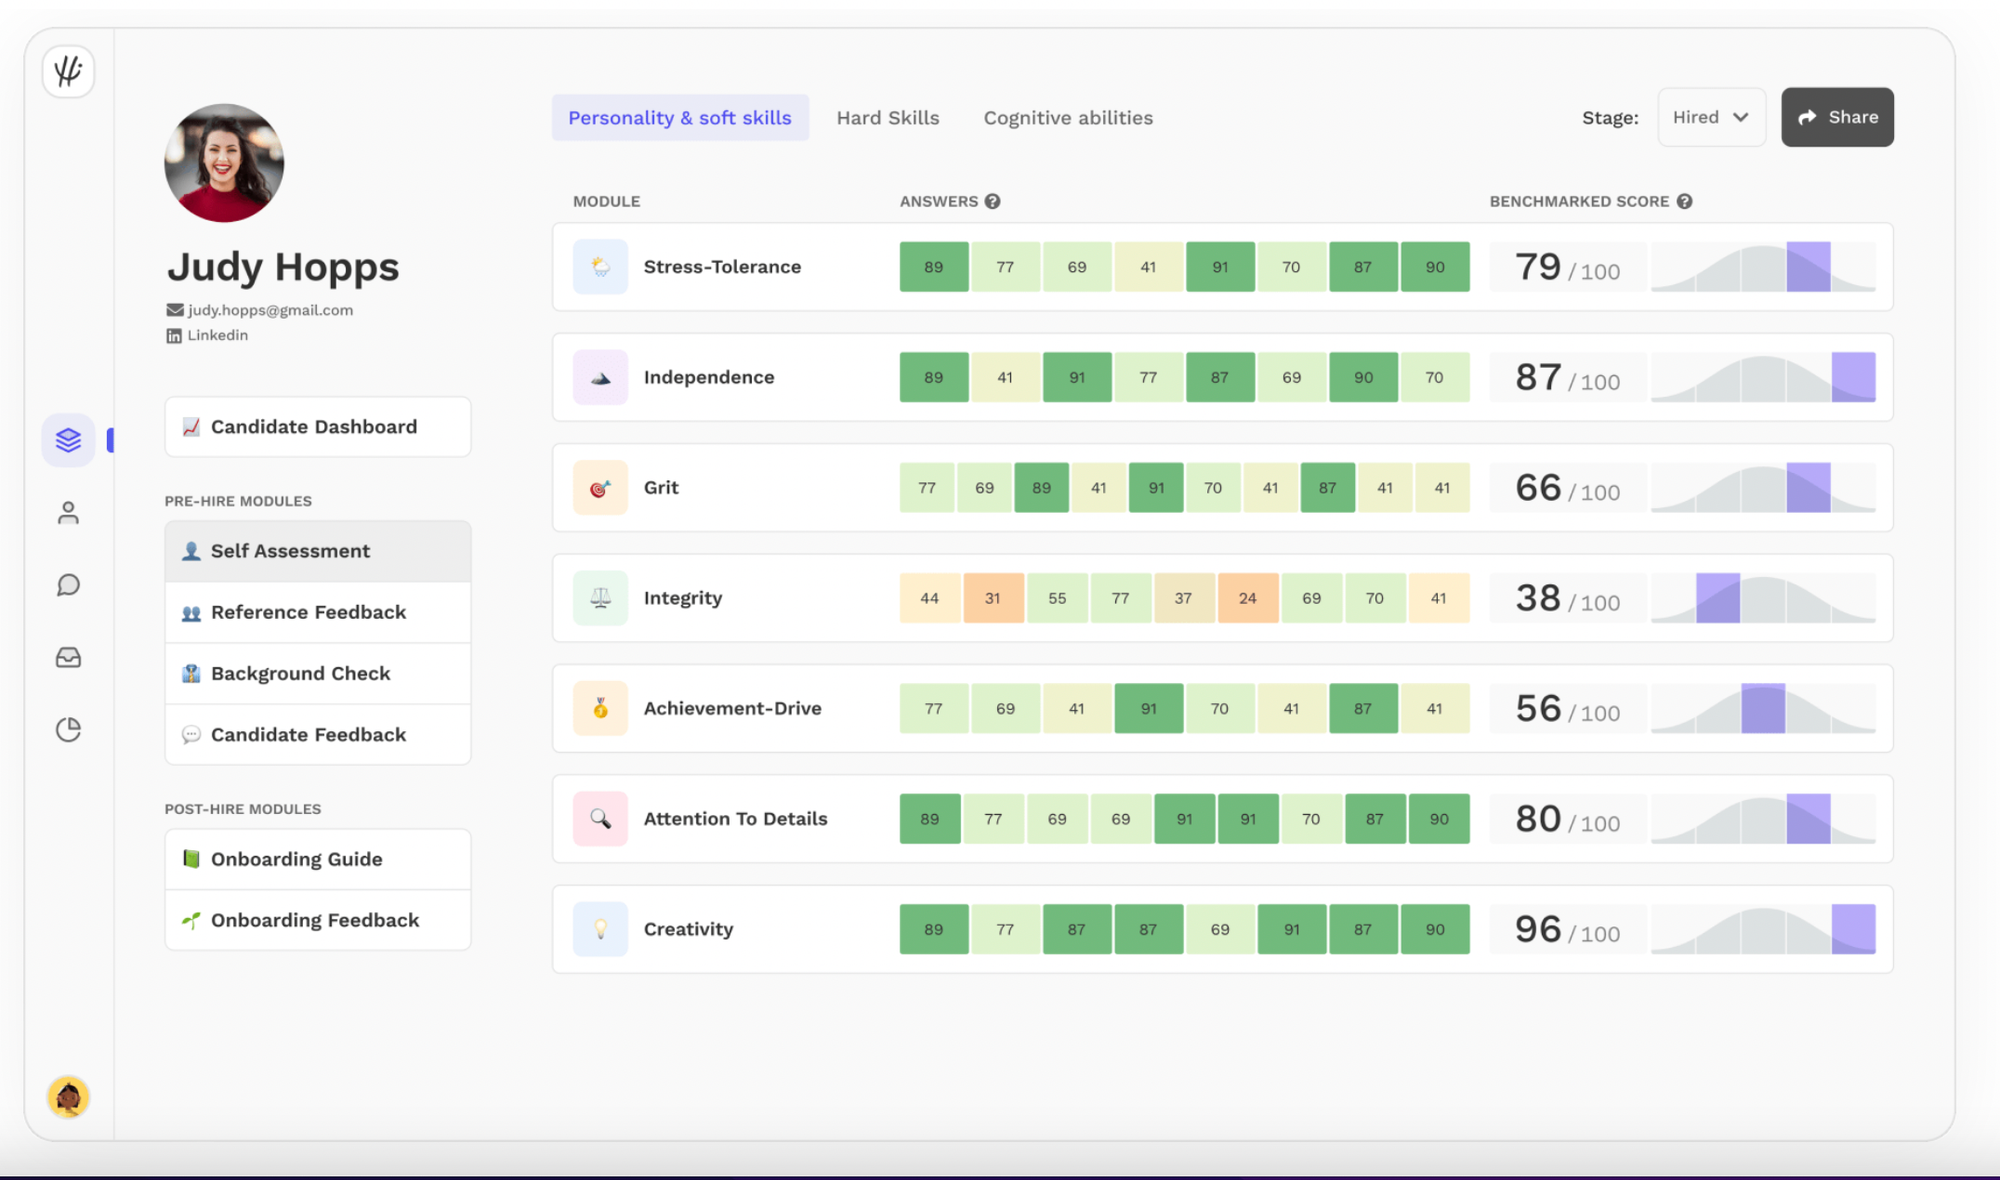The width and height of the screenshot is (2000, 1180).
Task: Click Judy Hopps's profile photo
Action: coord(223,162)
